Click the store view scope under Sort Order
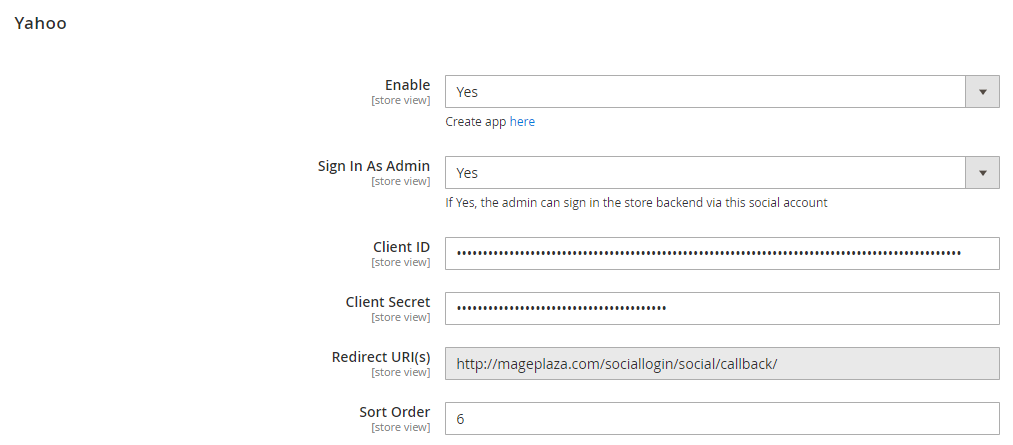This screenshot has height=445, width=1013. [x=400, y=428]
